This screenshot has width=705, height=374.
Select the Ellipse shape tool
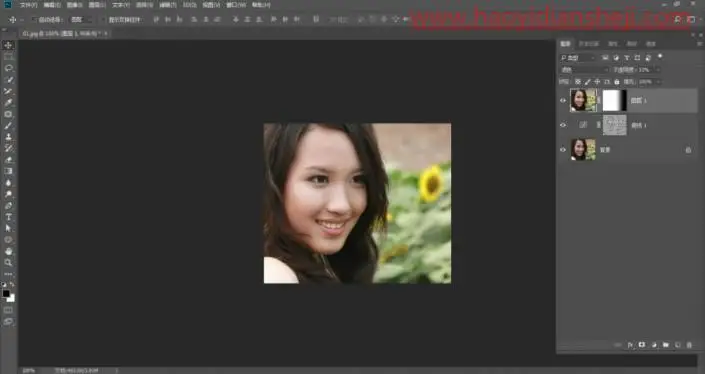tap(8, 240)
